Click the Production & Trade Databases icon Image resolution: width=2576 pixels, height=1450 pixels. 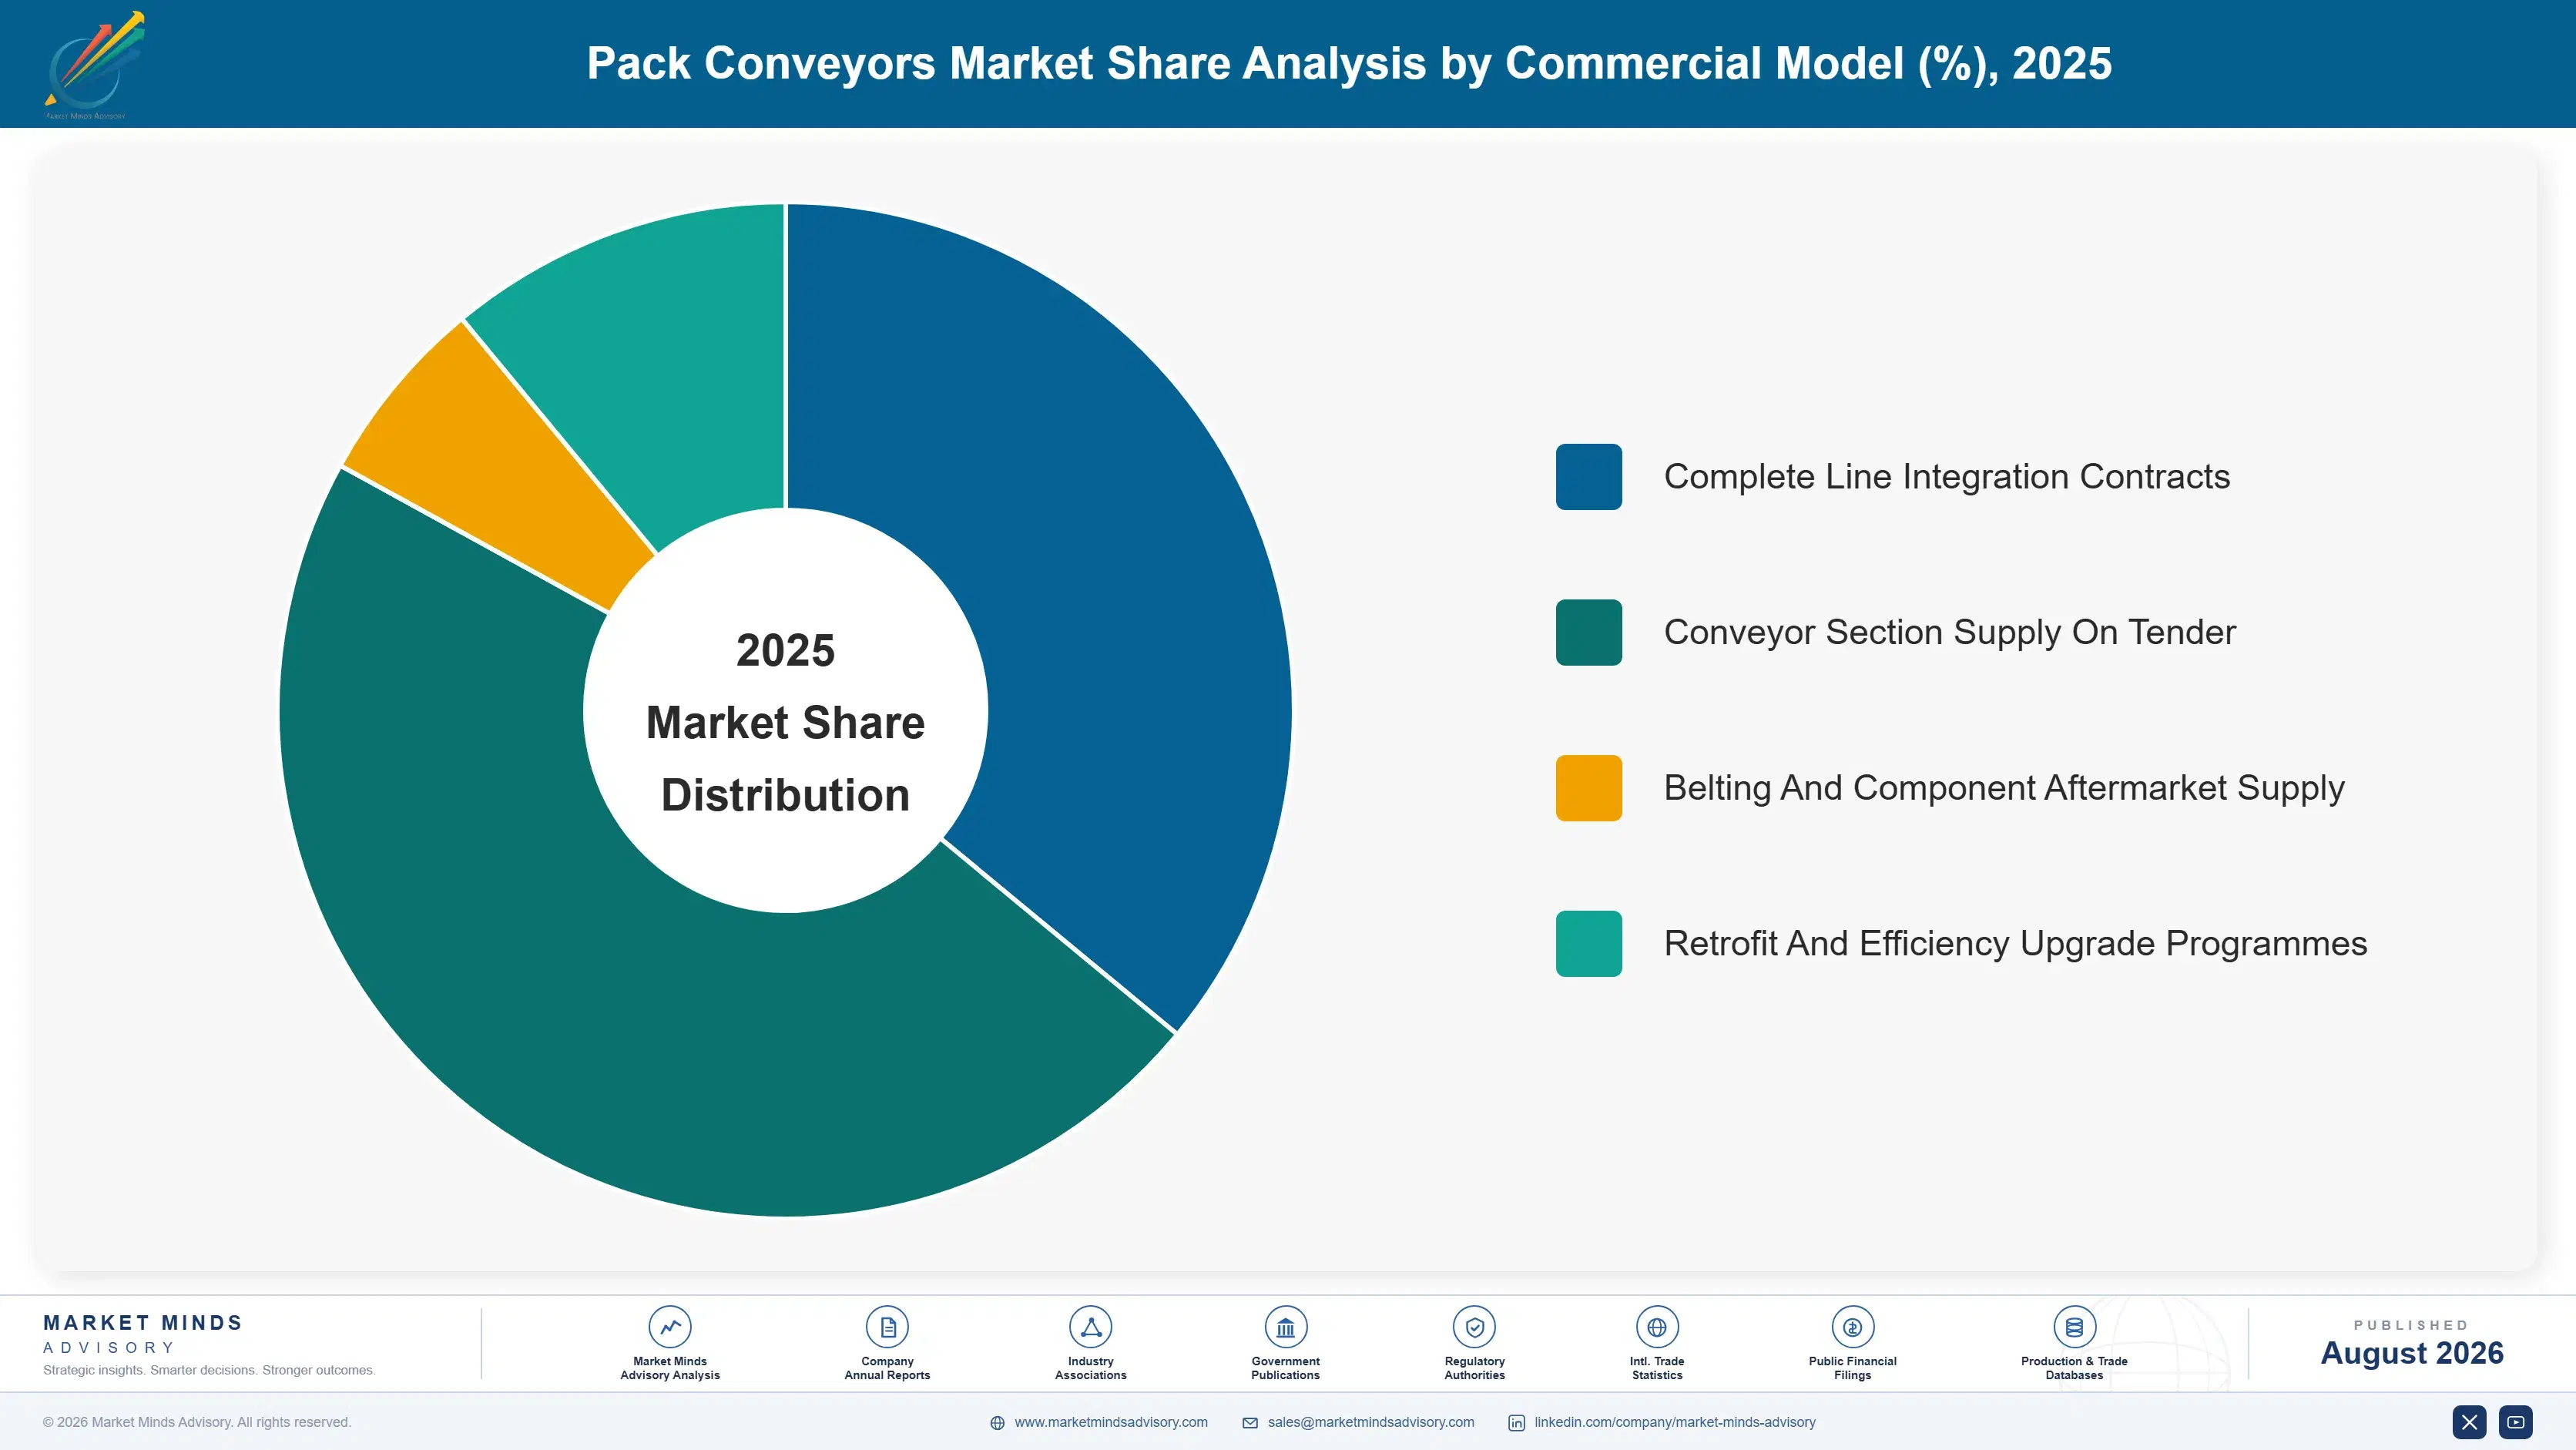pos(2074,1327)
